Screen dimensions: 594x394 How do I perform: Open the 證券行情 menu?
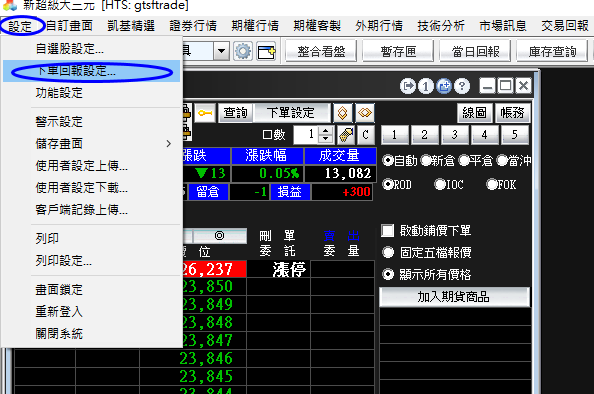point(193,26)
